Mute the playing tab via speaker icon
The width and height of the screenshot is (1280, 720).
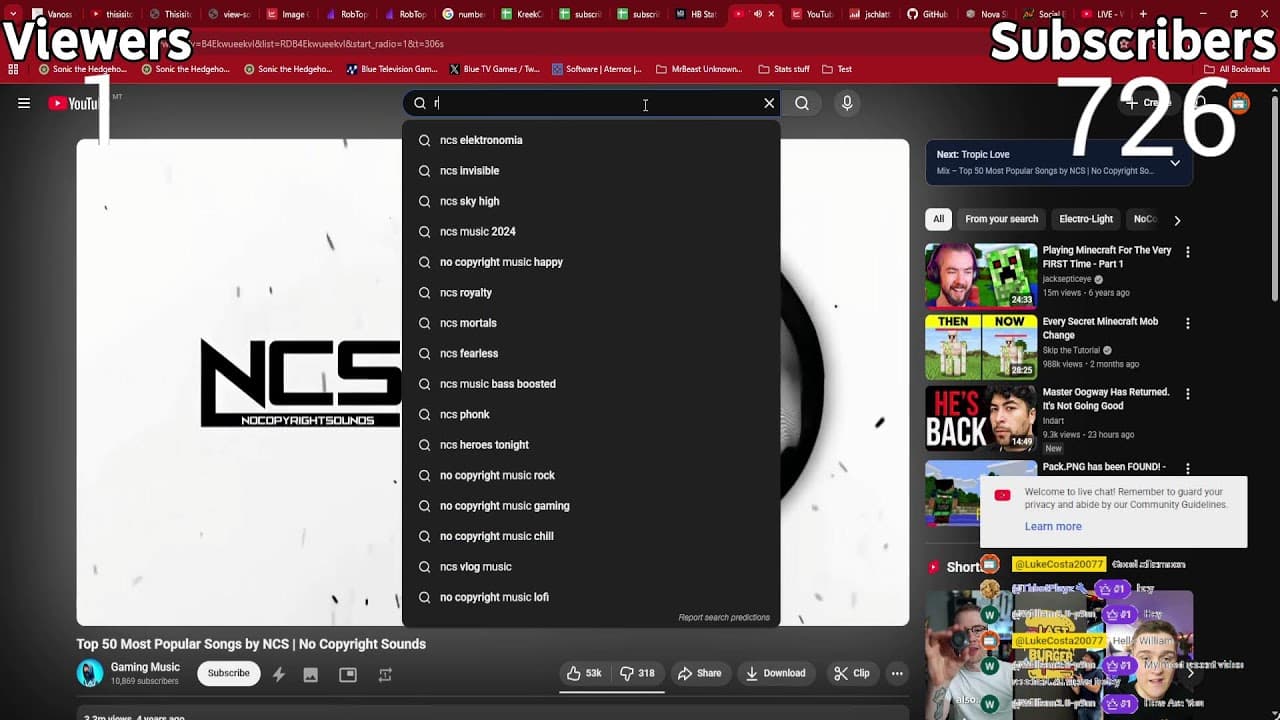click(757, 14)
